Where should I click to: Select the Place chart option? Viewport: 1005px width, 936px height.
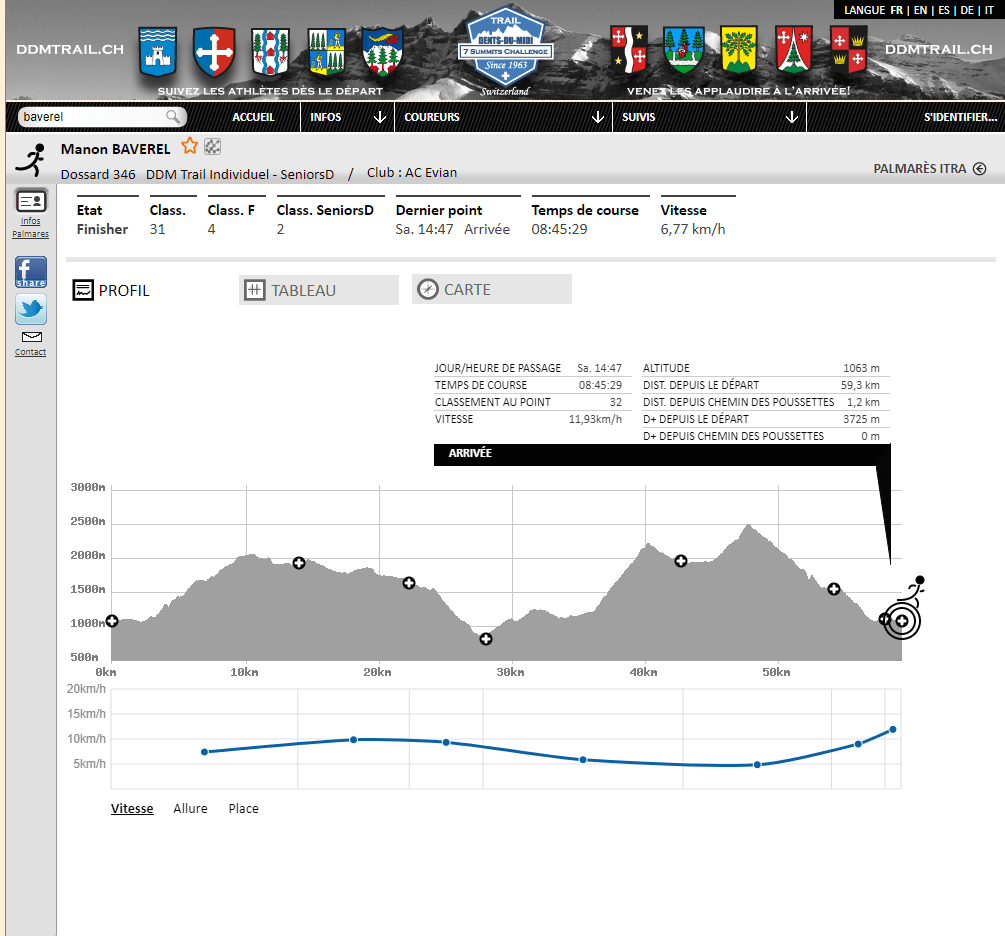(x=243, y=808)
